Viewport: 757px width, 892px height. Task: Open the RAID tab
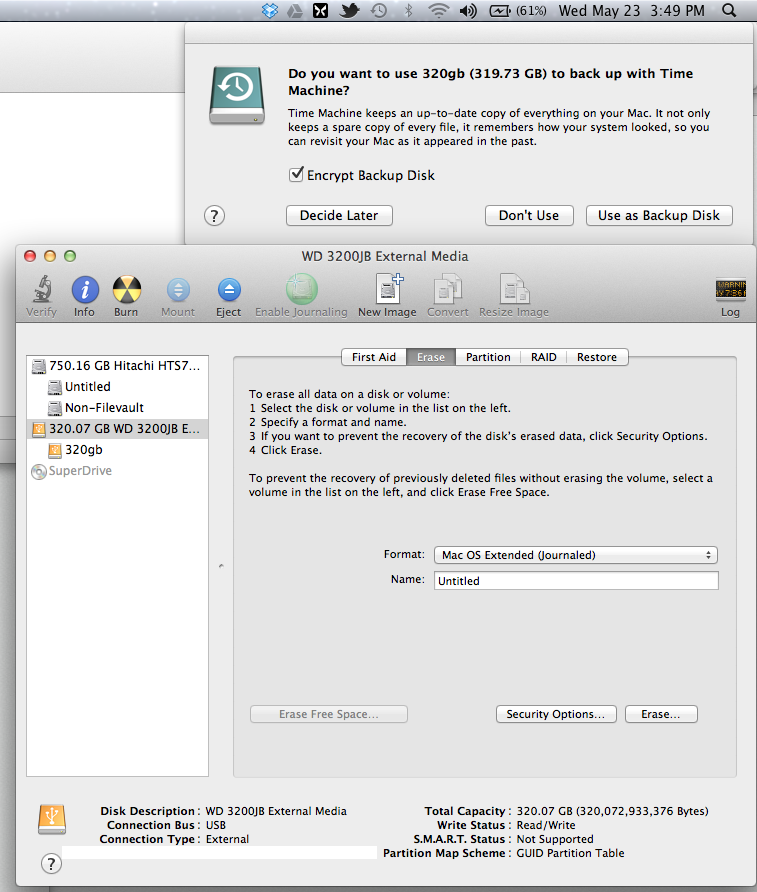coord(544,357)
